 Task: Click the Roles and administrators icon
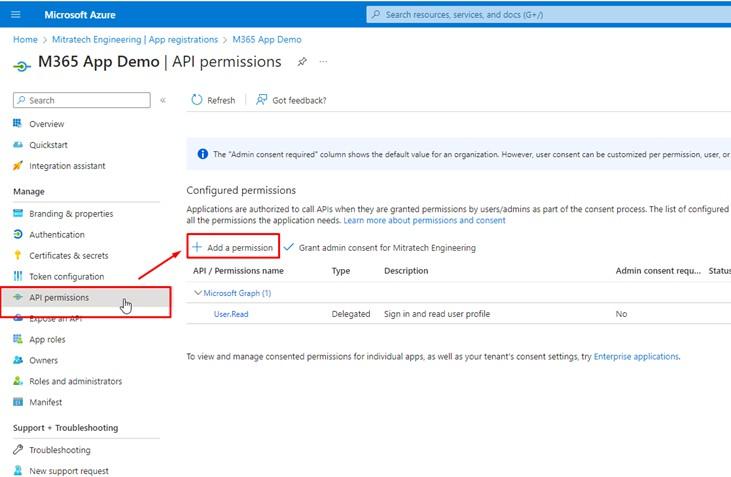click(x=18, y=381)
